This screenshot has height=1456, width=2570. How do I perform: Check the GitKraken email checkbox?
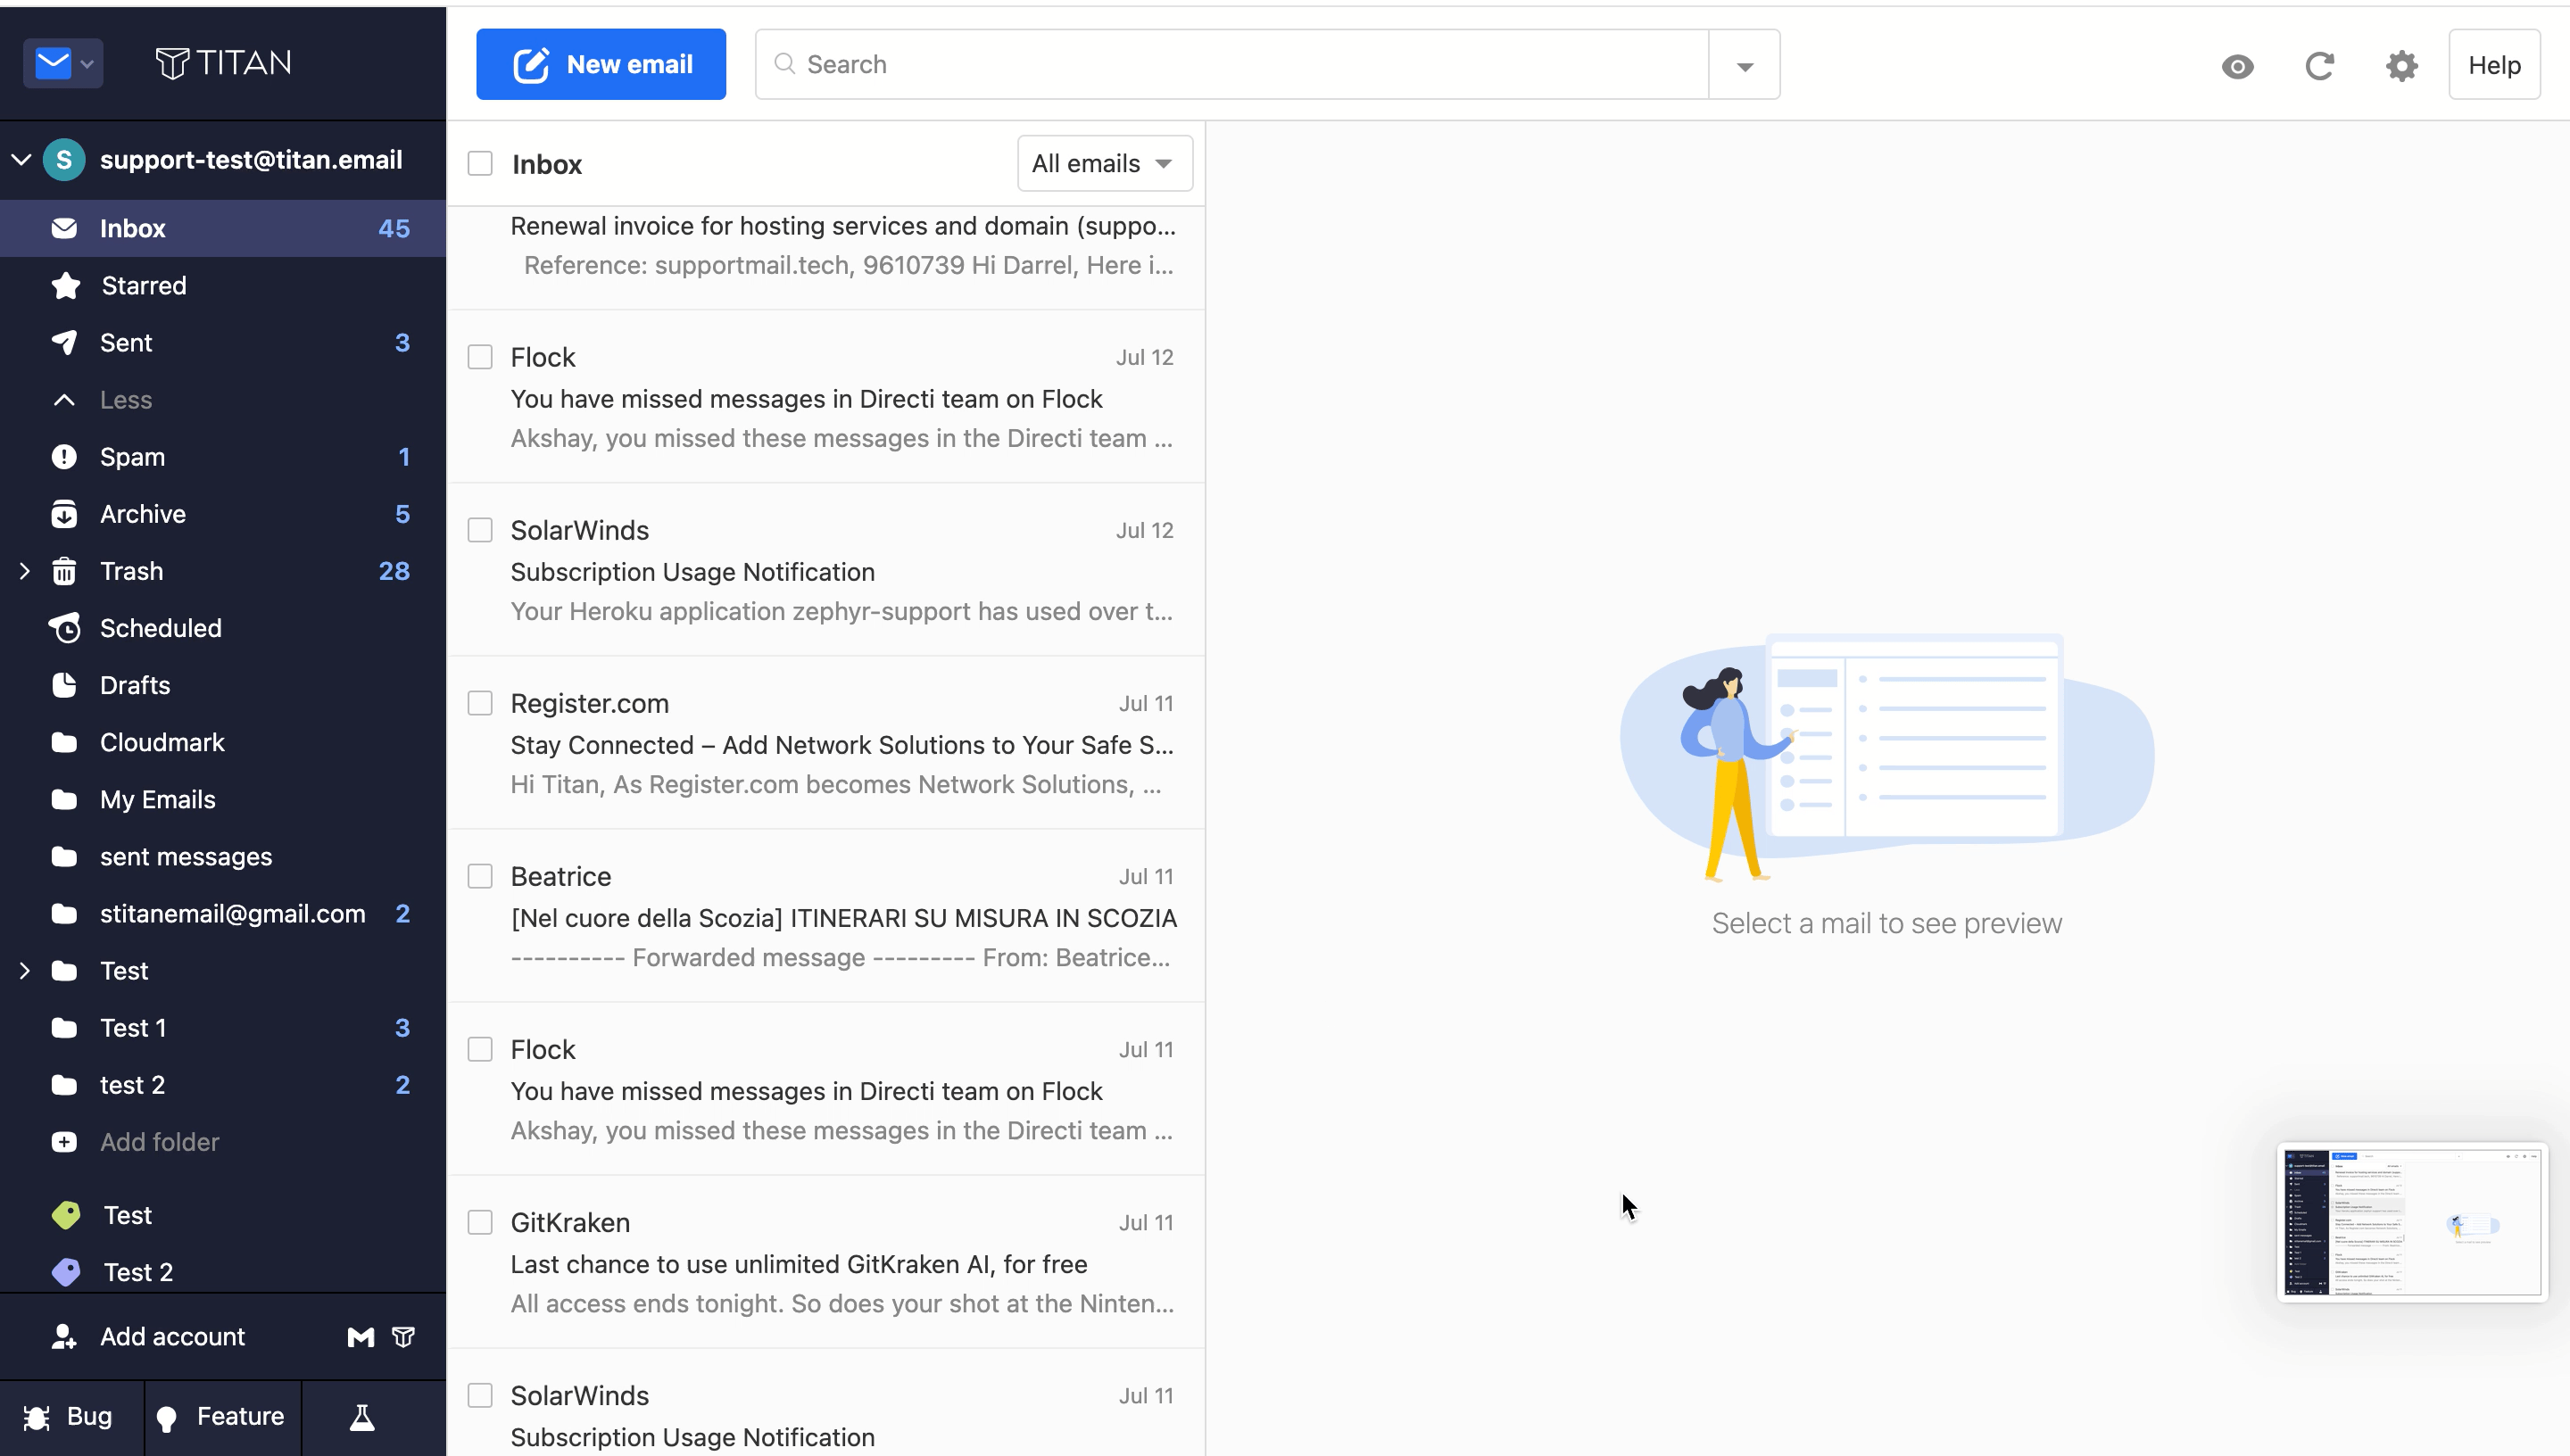click(480, 1222)
